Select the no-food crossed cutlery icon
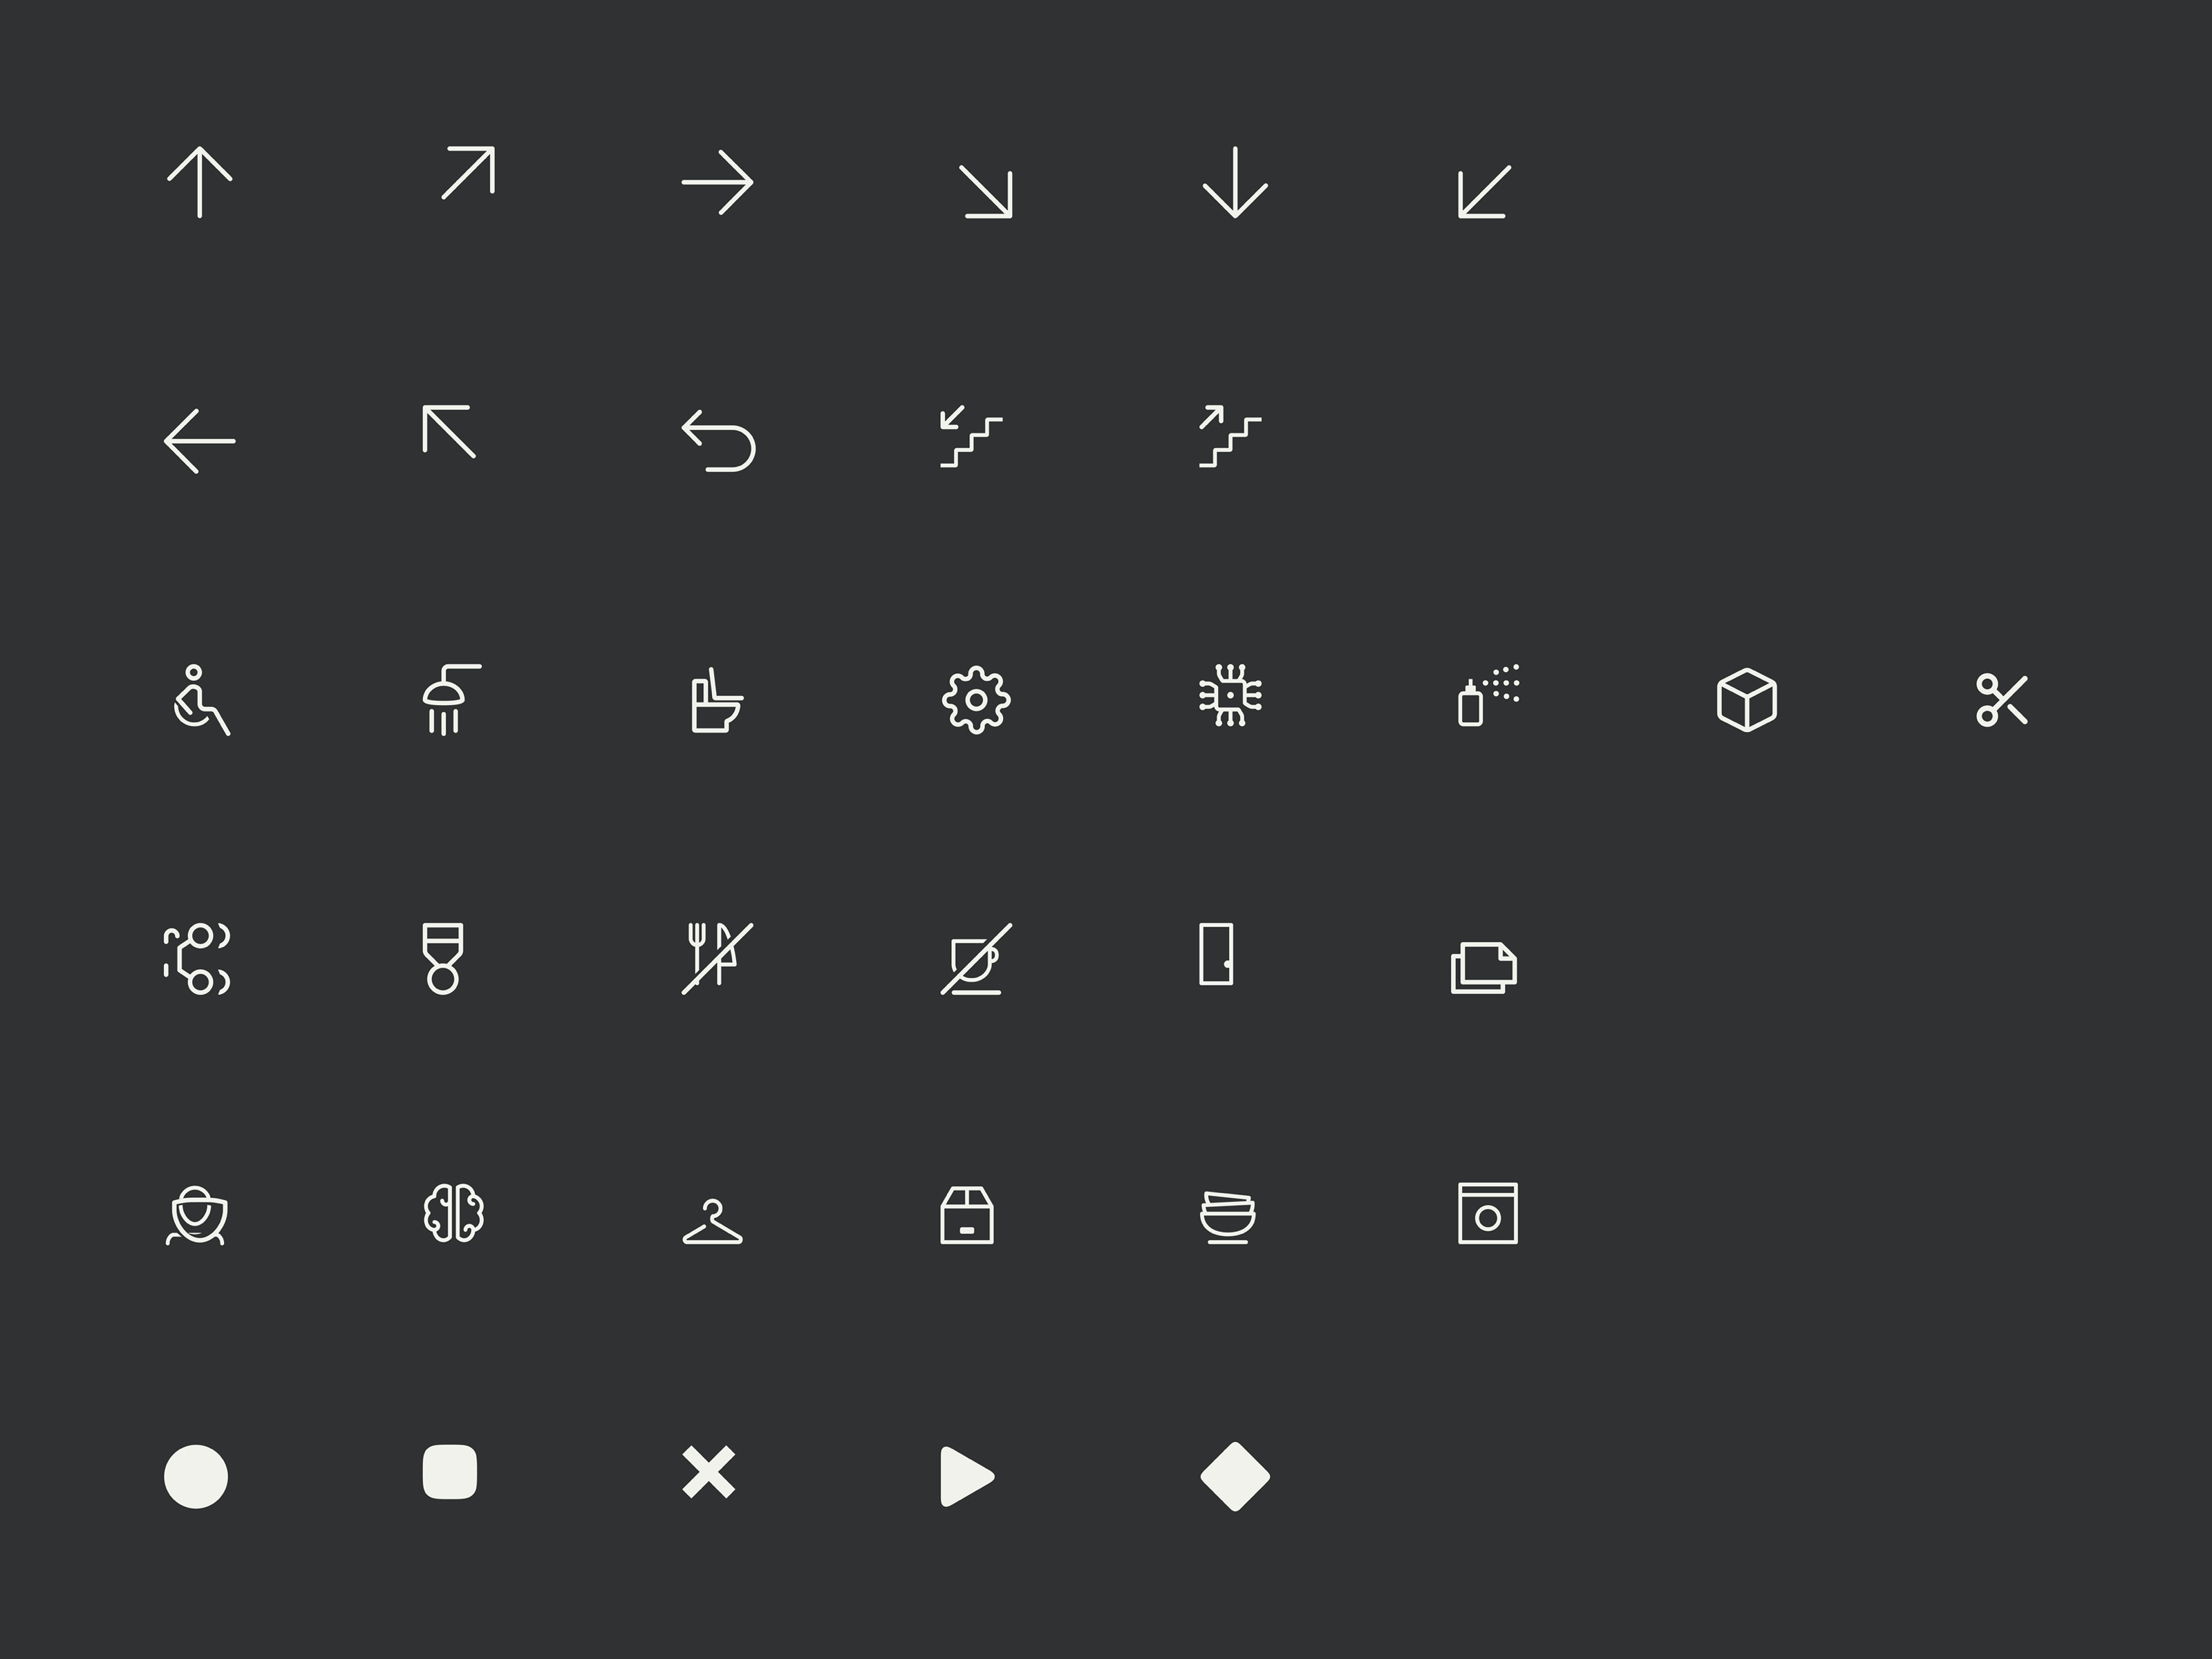Screen dimensions: 2212x1659 point(717,958)
